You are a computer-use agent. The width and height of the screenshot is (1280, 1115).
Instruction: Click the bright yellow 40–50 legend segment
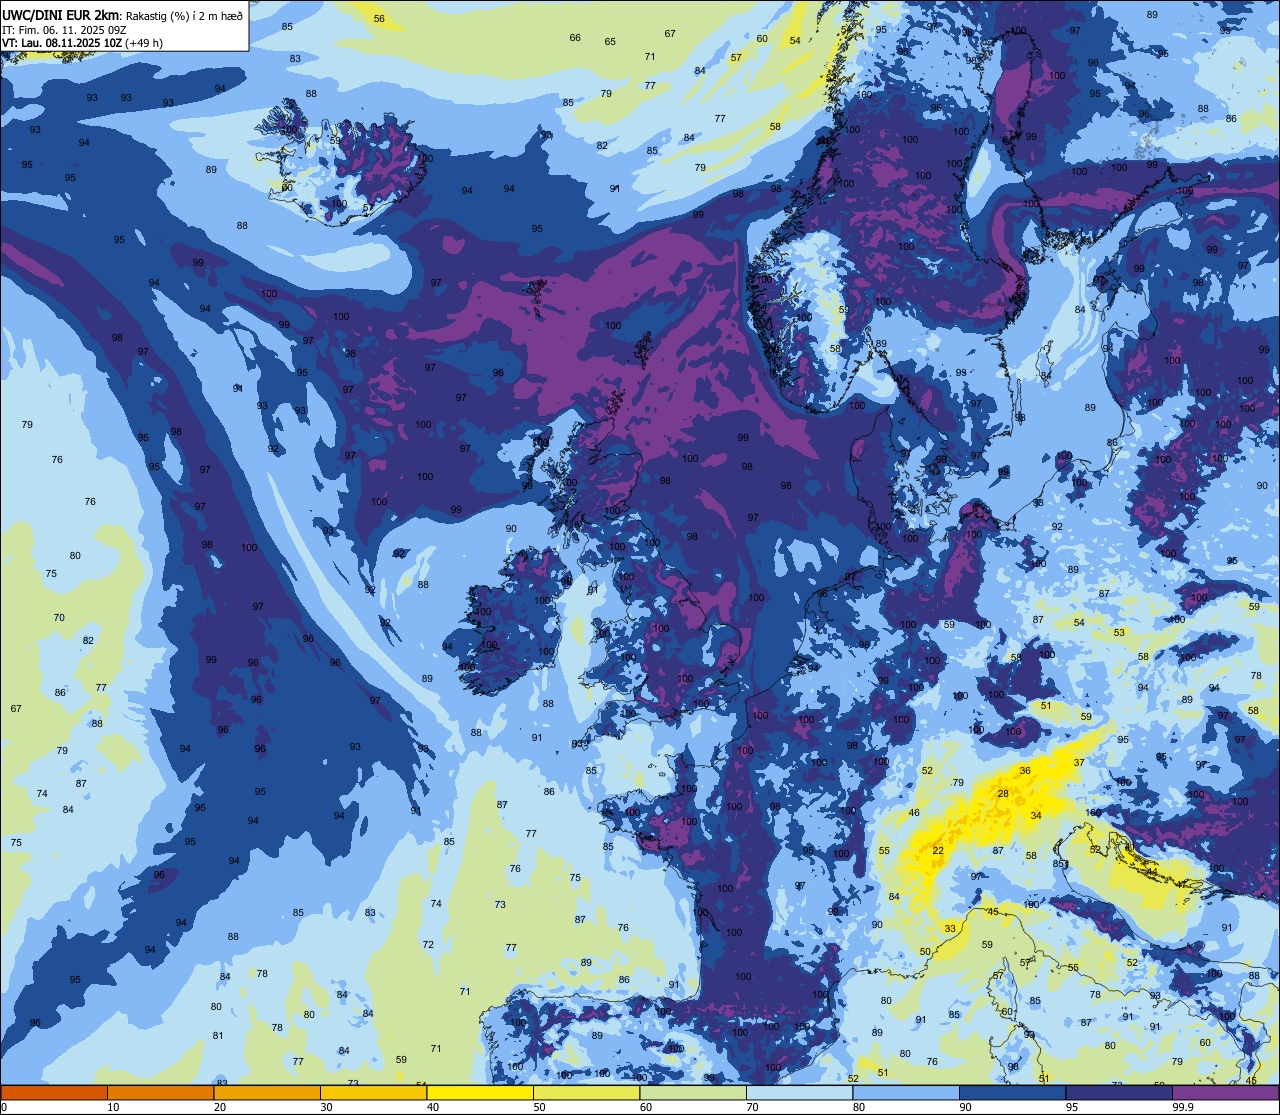480,1092
